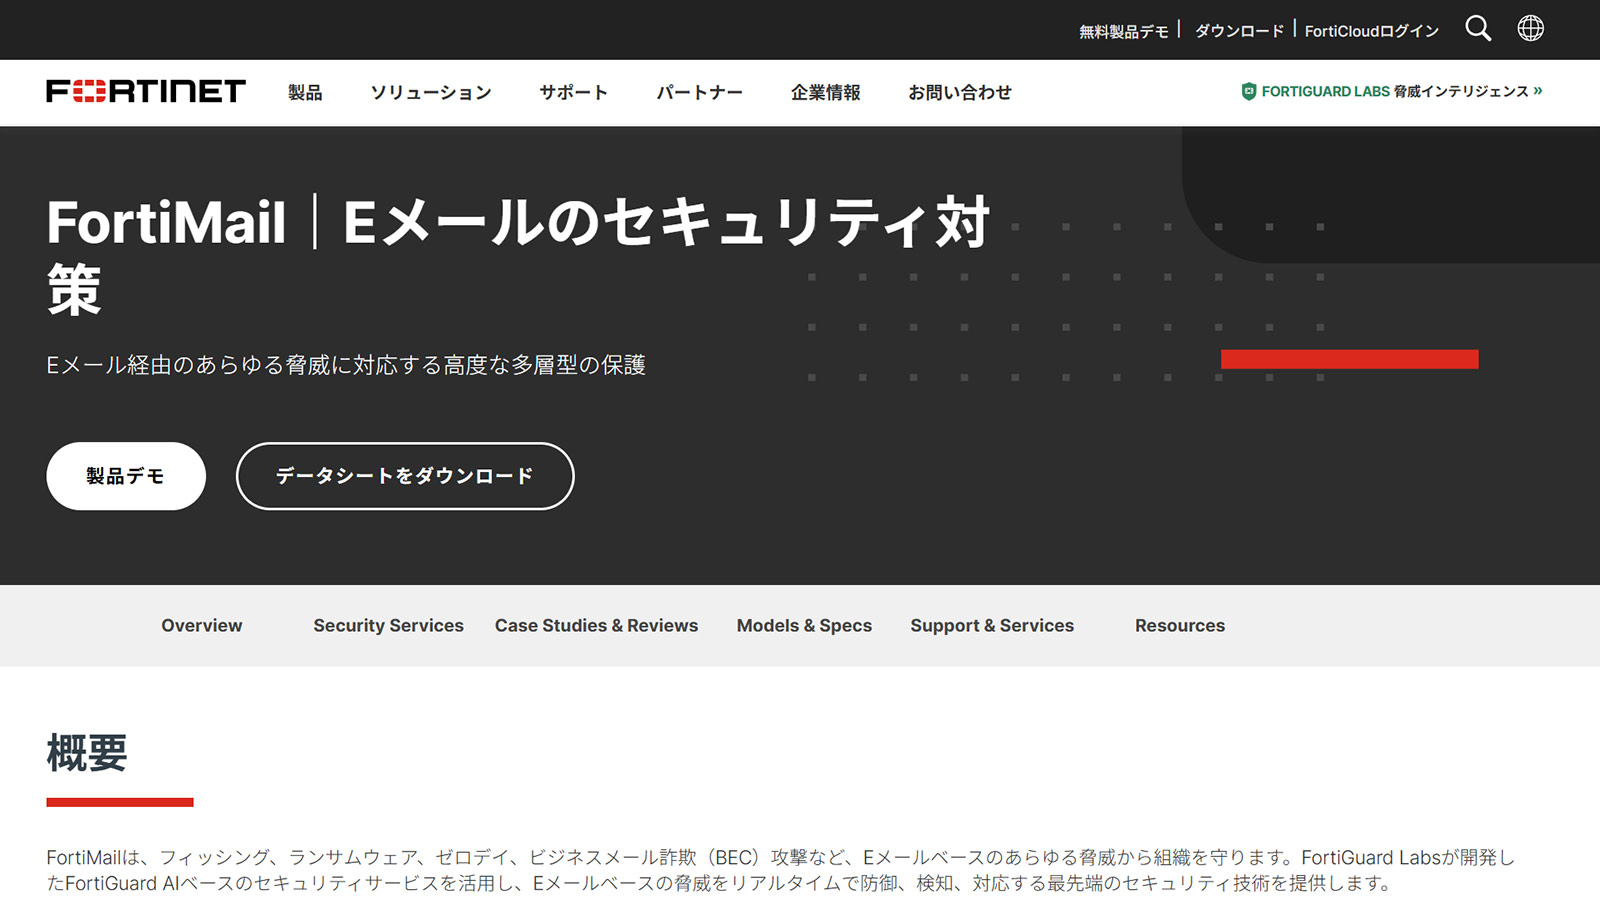Open the ソリューション menu
Screen dimensions: 1600x900
(x=431, y=92)
